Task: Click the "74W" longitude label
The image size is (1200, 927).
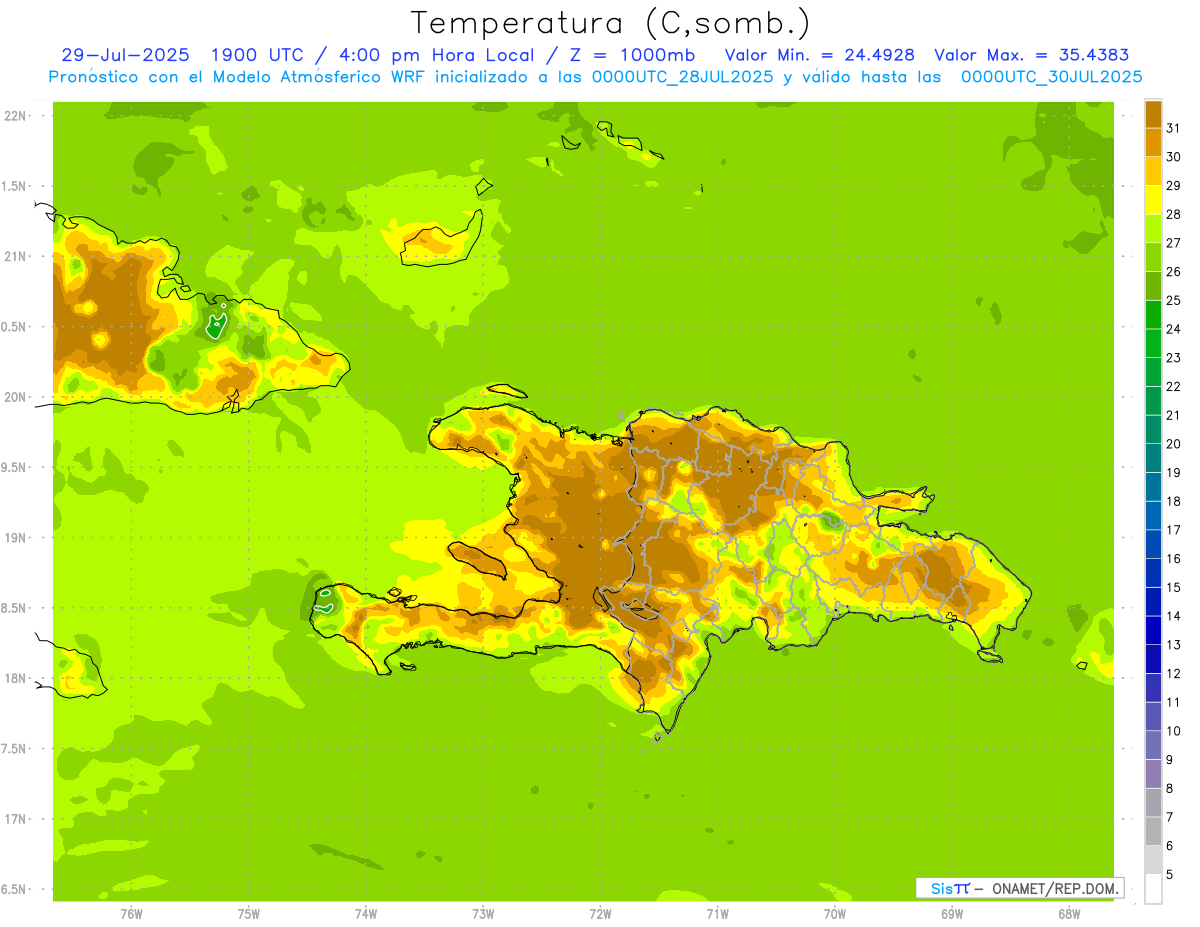Action: (366, 913)
